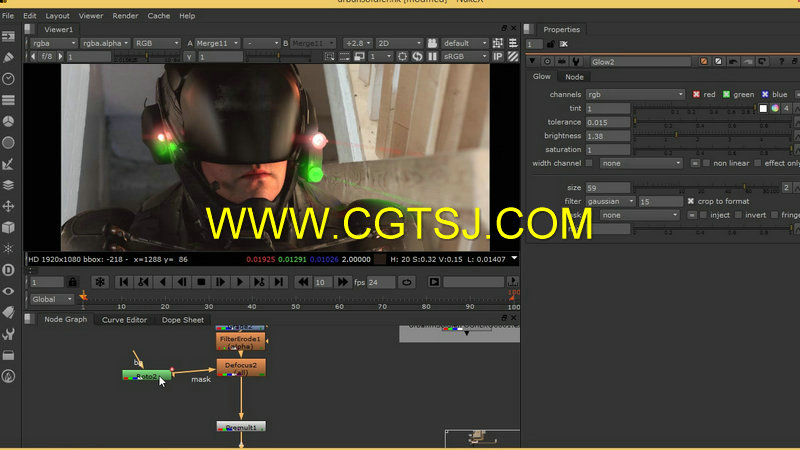Click the snowflake freeze GUI icon

pos(100,282)
